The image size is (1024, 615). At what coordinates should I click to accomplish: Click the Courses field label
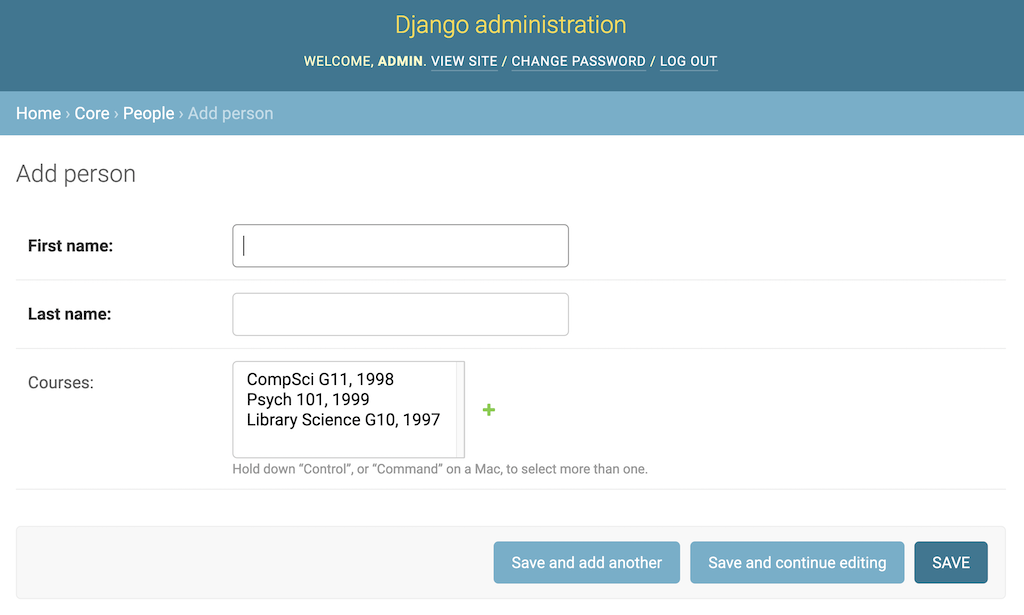point(61,382)
